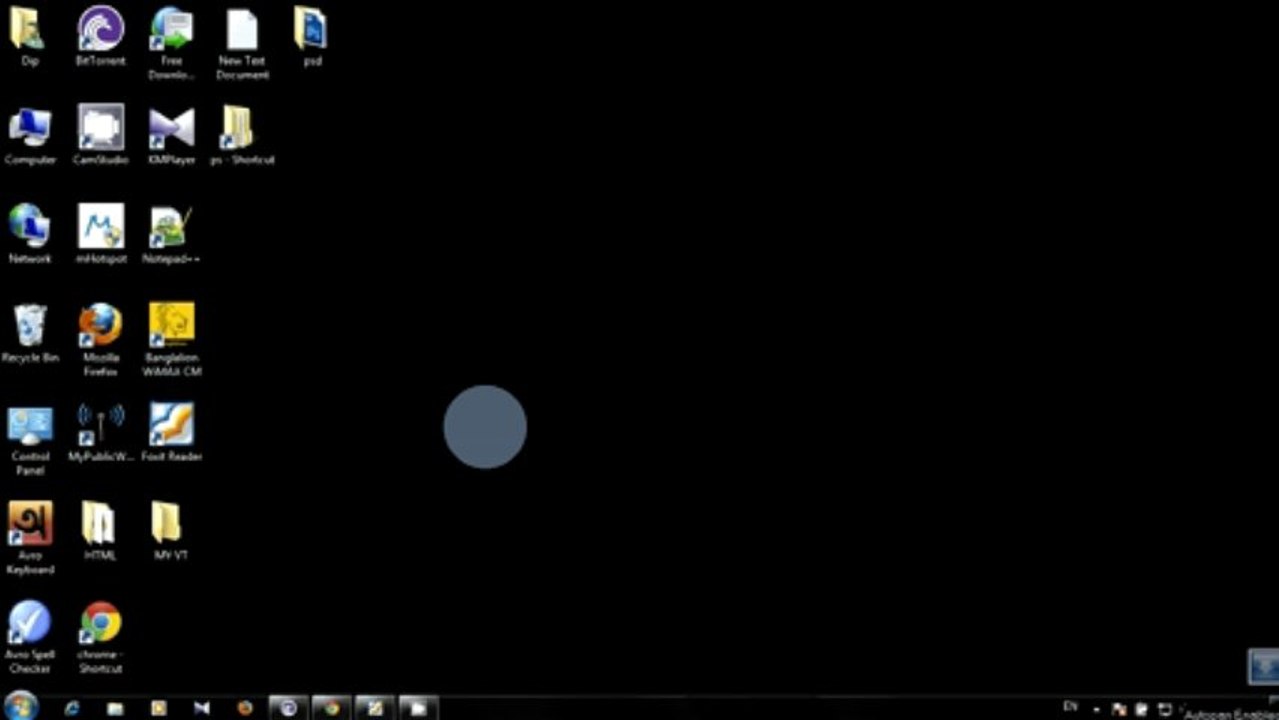1279x720 pixels.
Task: Open Windows Explorer from the taskbar
Action: (115, 708)
